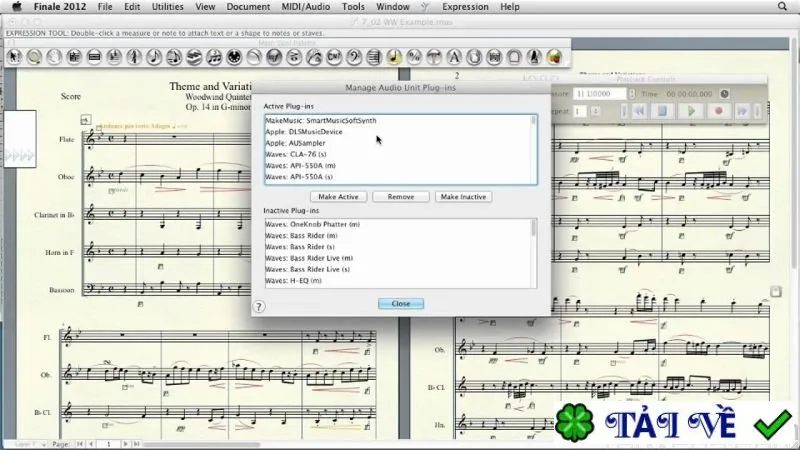Open the Window menu
Screen dimensions: 800x450
click(x=393, y=7)
